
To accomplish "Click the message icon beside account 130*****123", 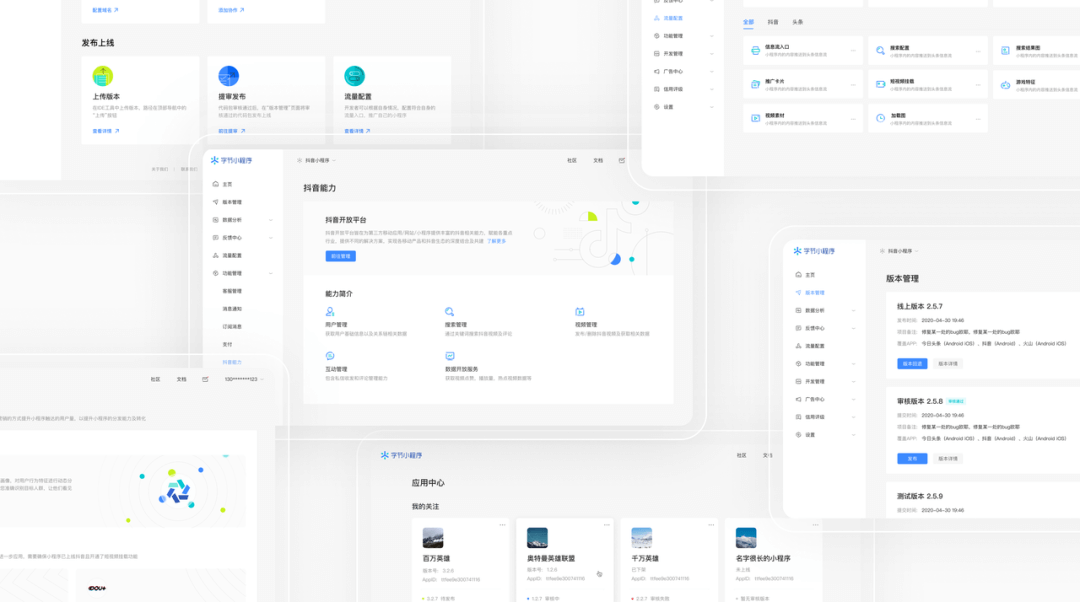I will click(205, 380).
